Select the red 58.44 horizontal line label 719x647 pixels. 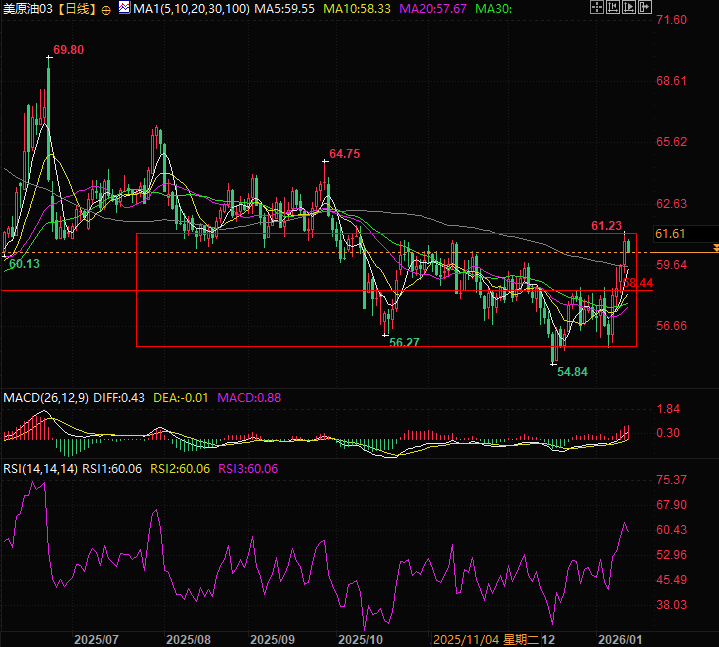tap(638, 284)
